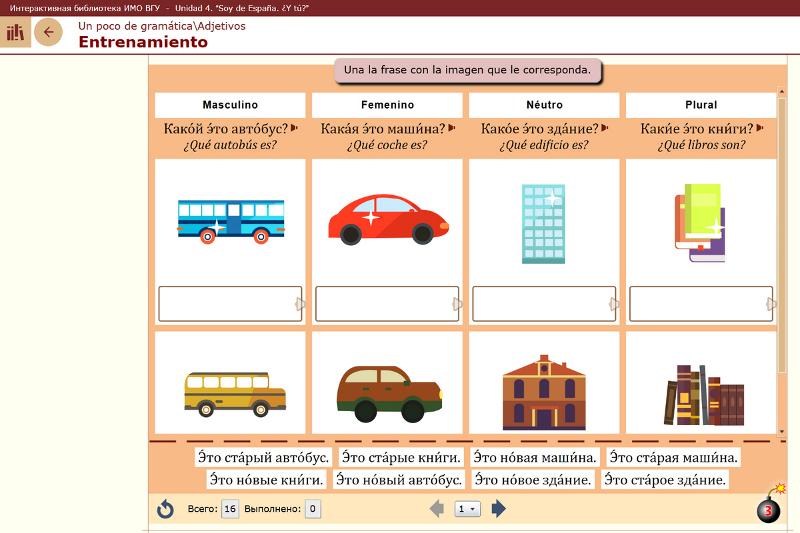This screenshot has width=800, height=533.
Task: Choose the phrase Это старые книги
Action: pos(401,458)
